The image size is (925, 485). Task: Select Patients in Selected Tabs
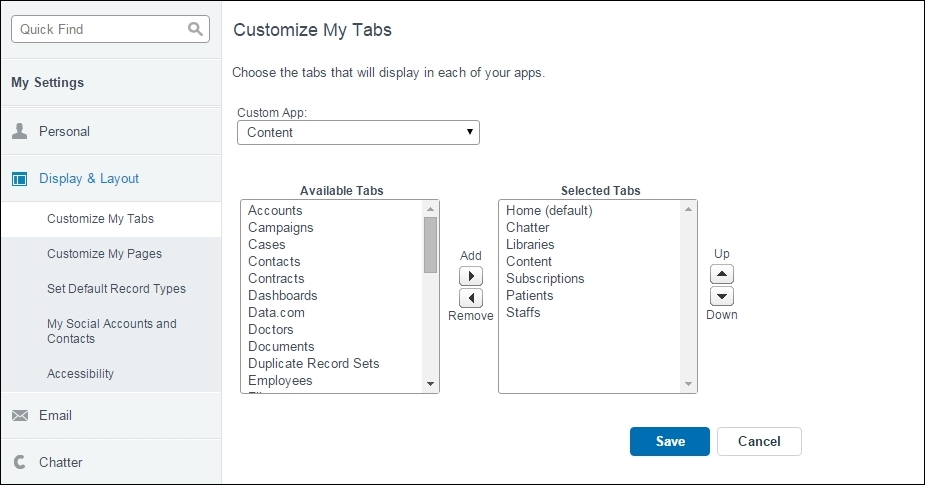pyautogui.click(x=530, y=296)
